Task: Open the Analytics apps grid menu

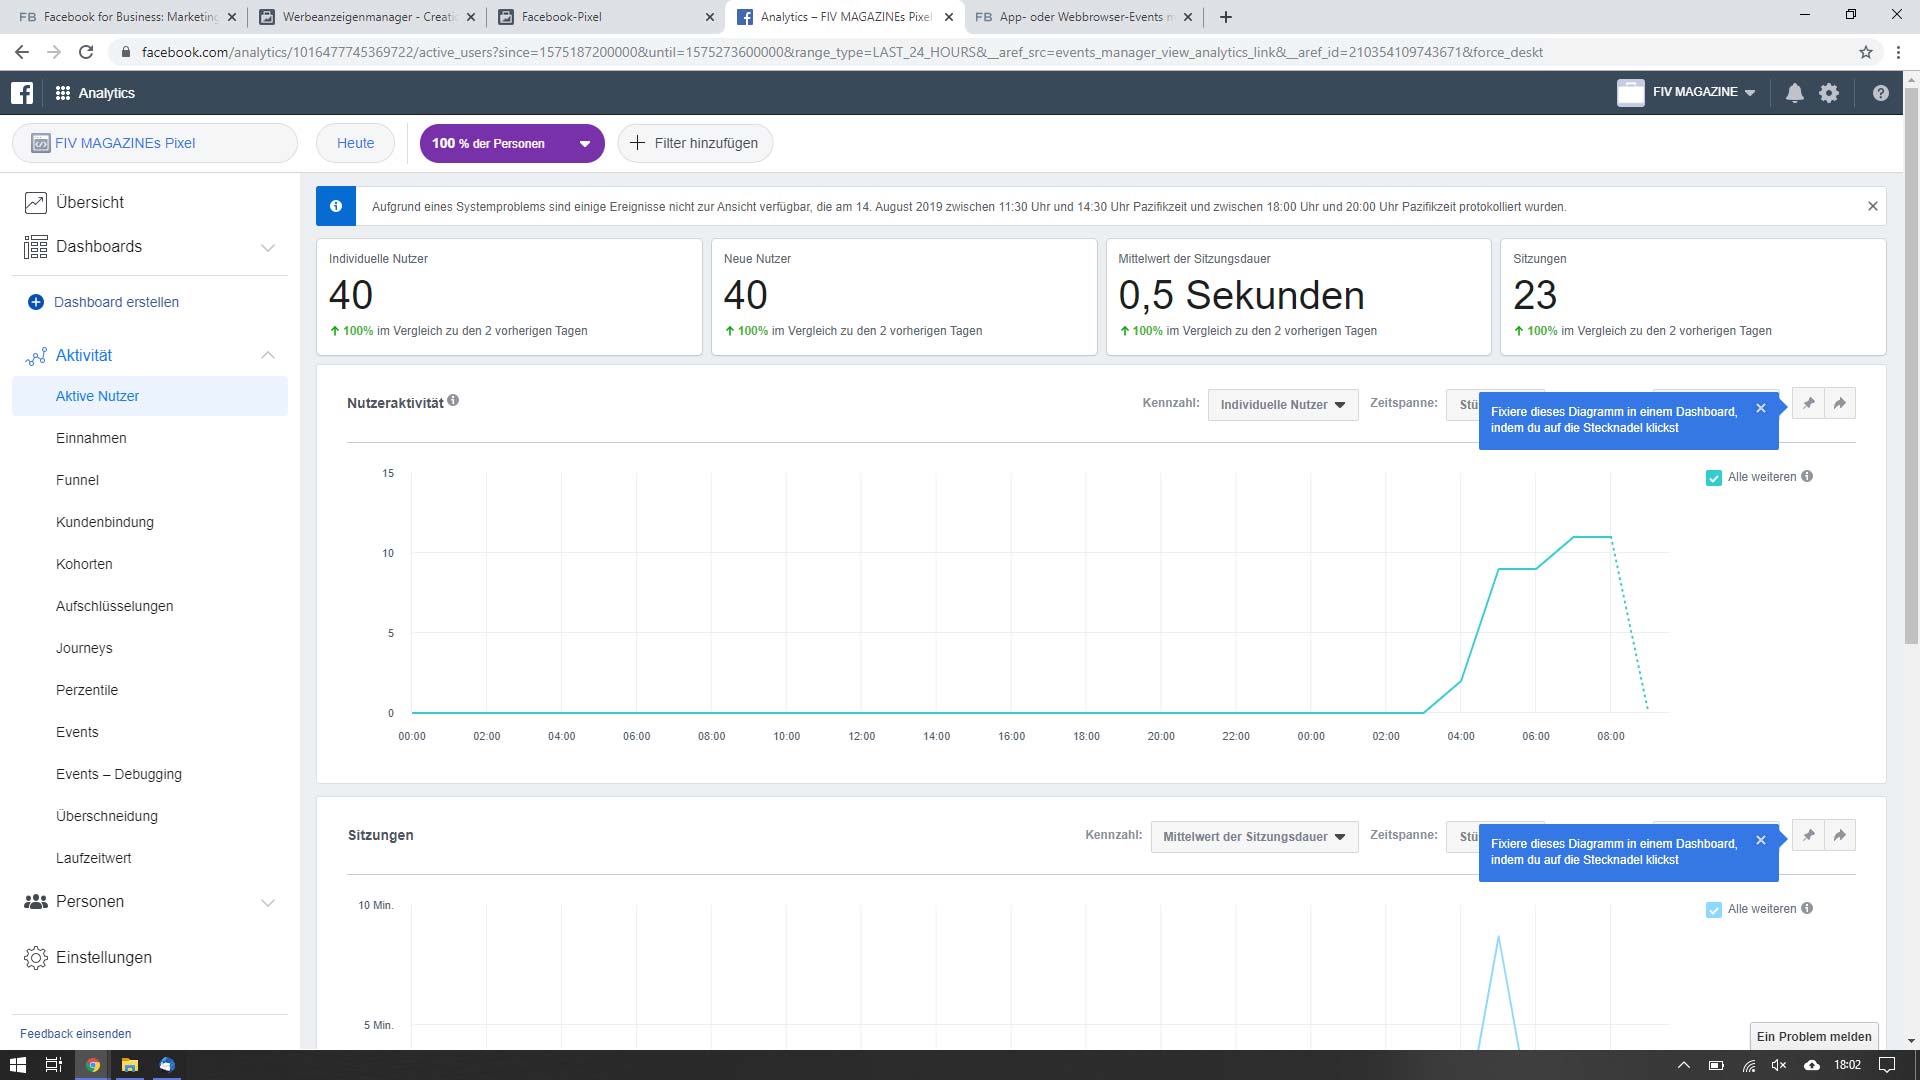Action: 62,93
